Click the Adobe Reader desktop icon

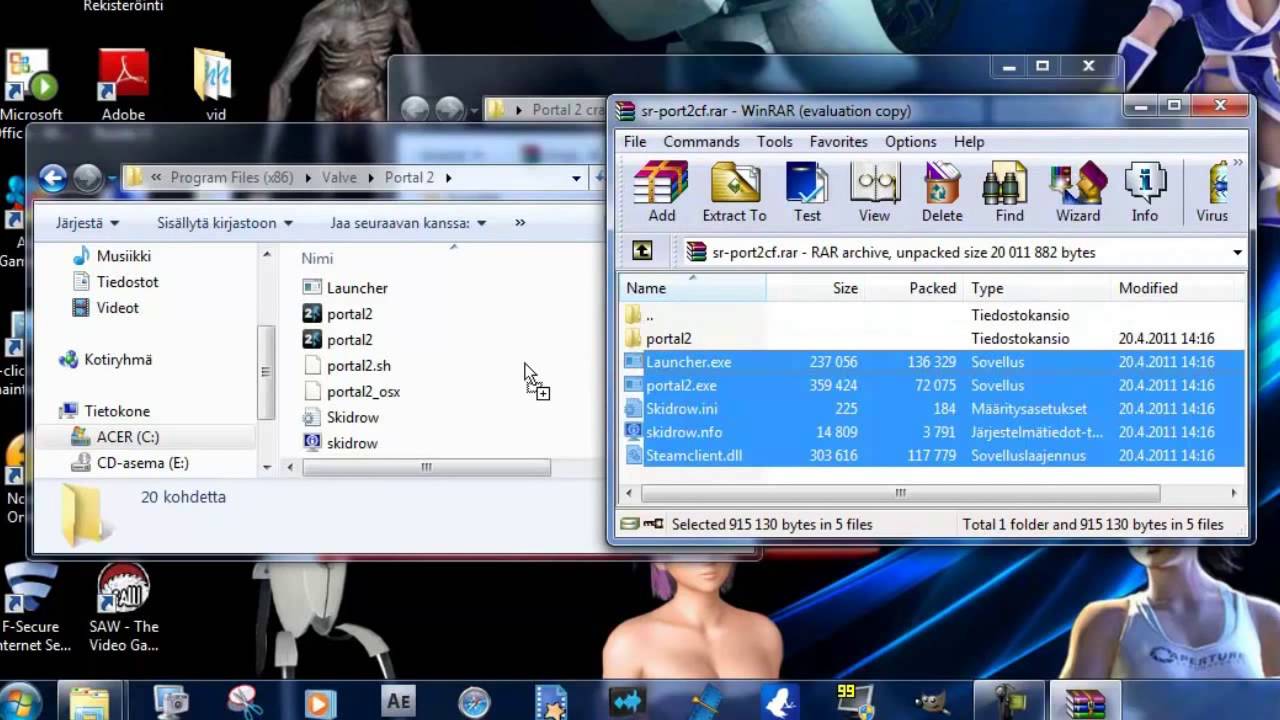point(123,85)
